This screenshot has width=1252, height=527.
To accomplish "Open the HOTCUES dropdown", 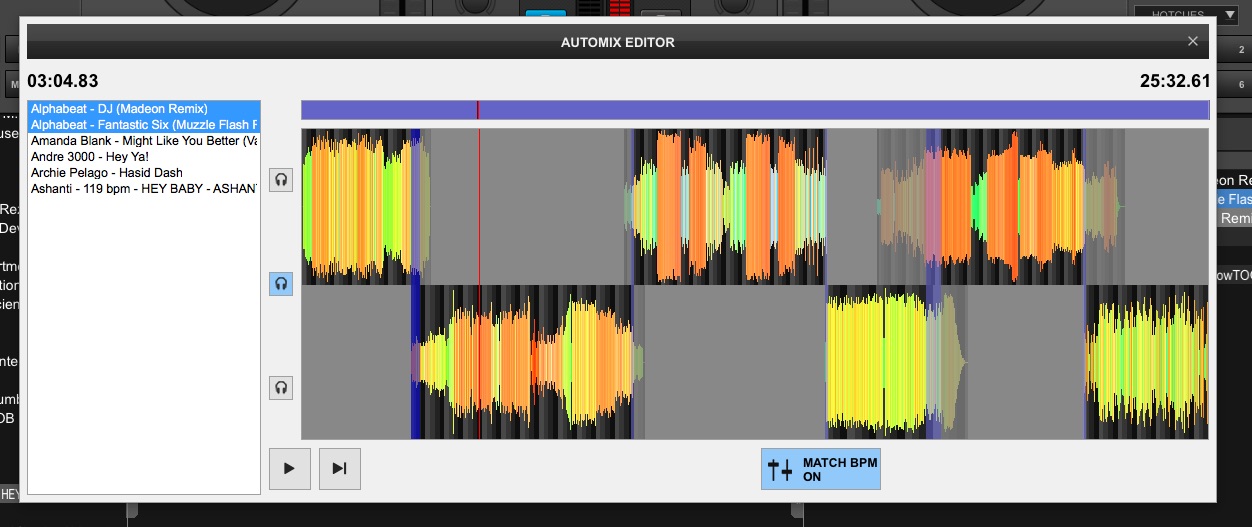I will tap(1187, 15).
